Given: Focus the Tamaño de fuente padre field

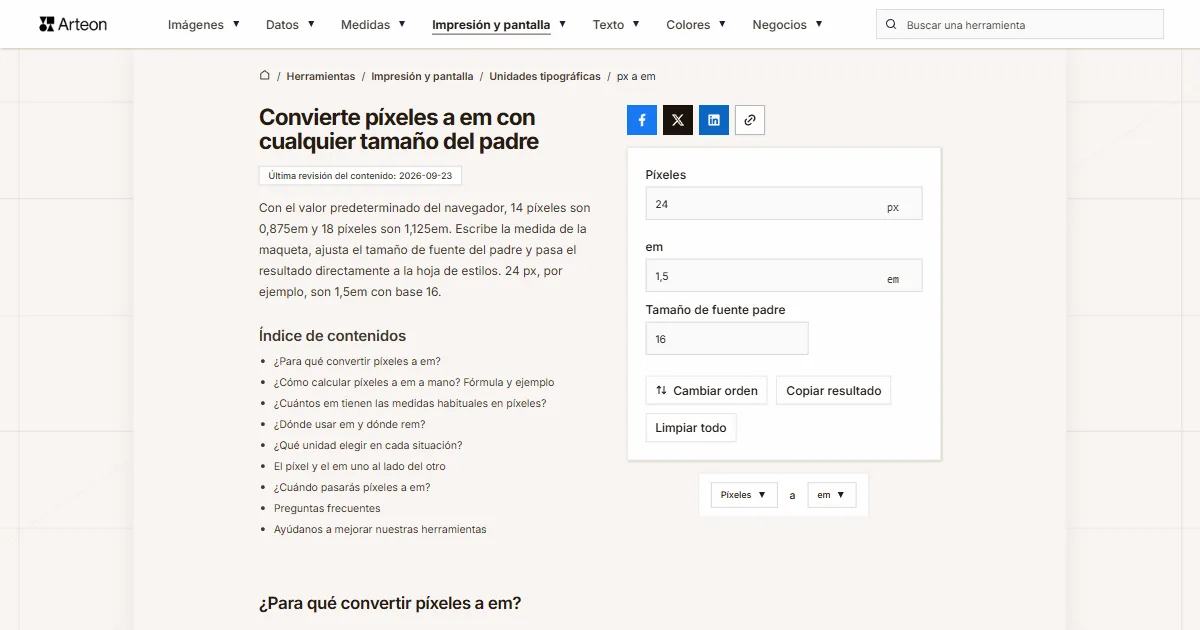Looking at the screenshot, I should click(727, 339).
